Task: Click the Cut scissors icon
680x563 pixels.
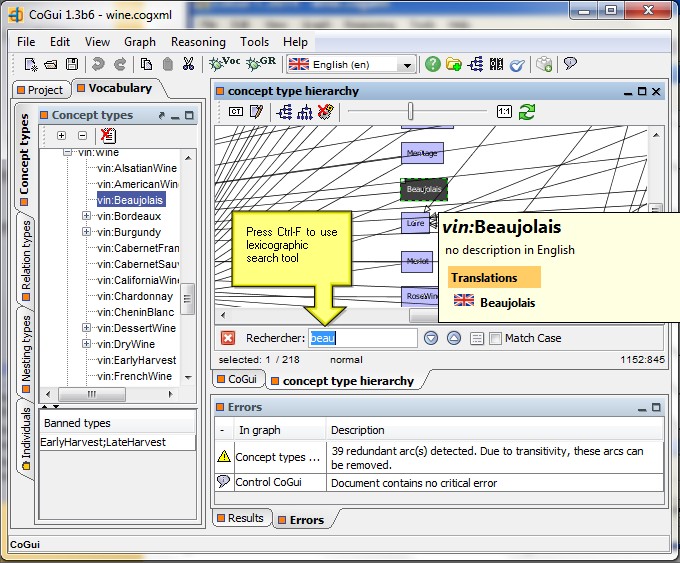Action: [188, 64]
